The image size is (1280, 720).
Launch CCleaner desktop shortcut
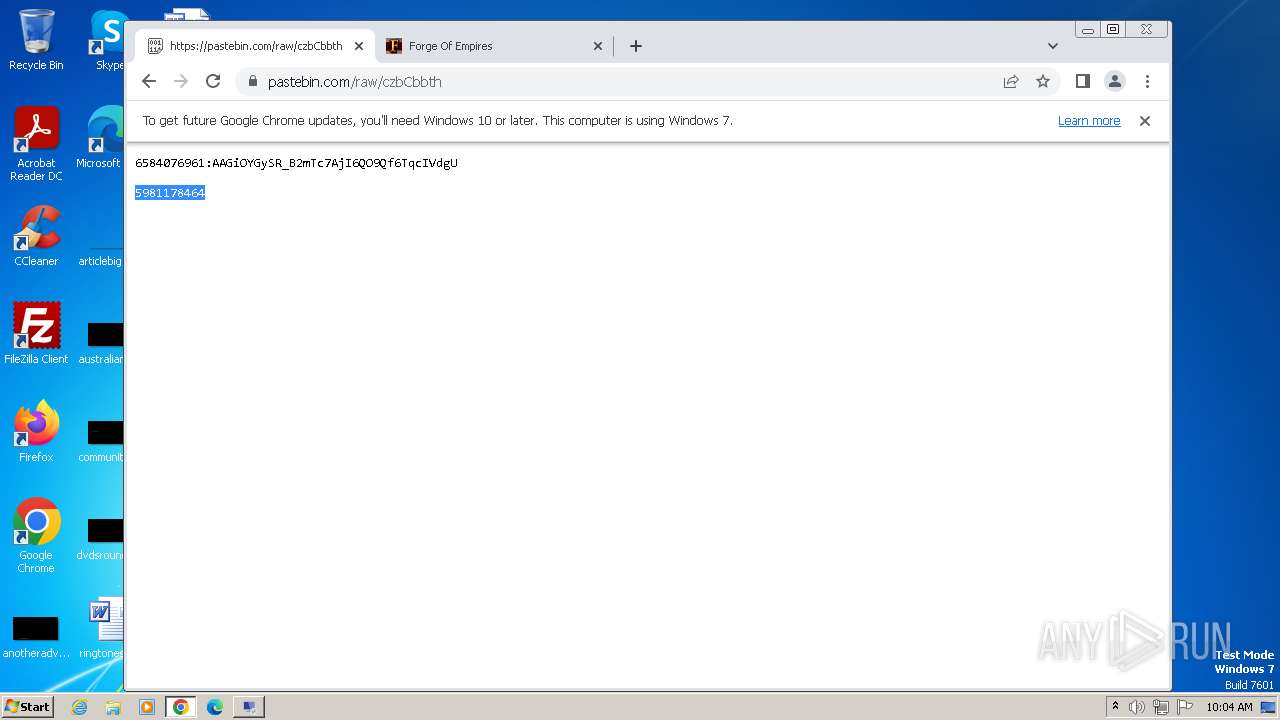pyautogui.click(x=36, y=237)
